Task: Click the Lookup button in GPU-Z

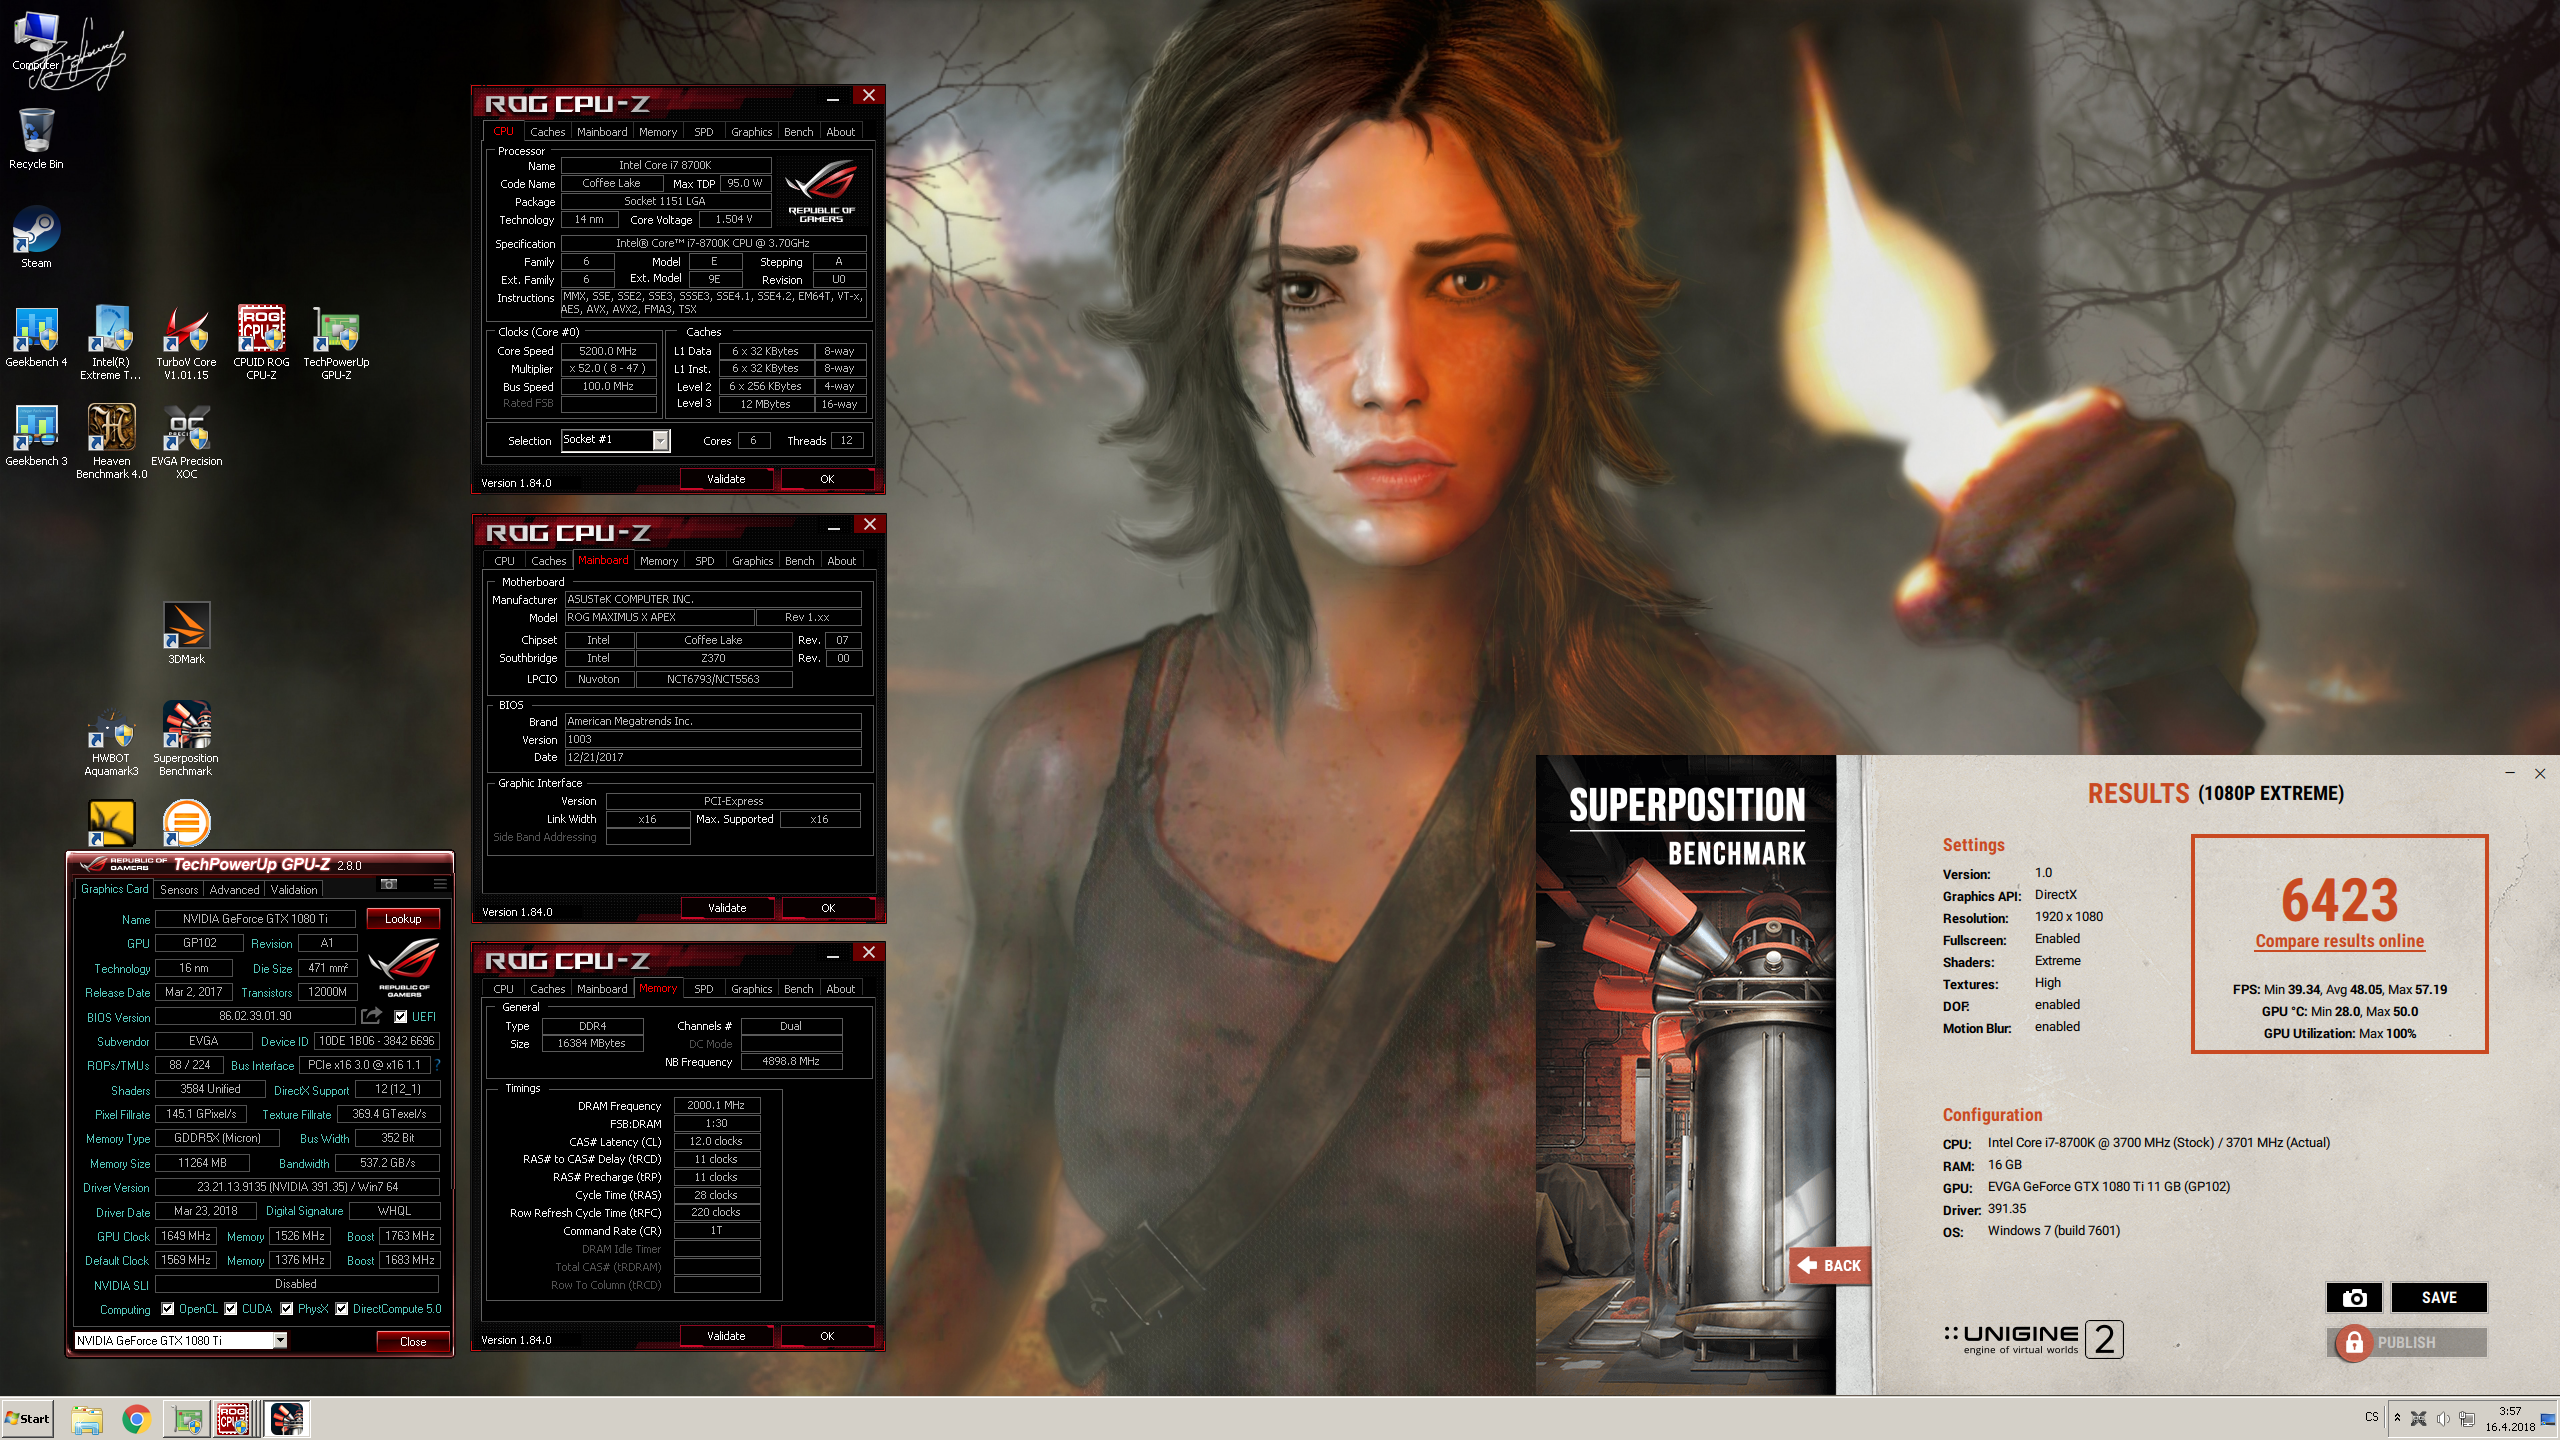Action: coord(403,919)
